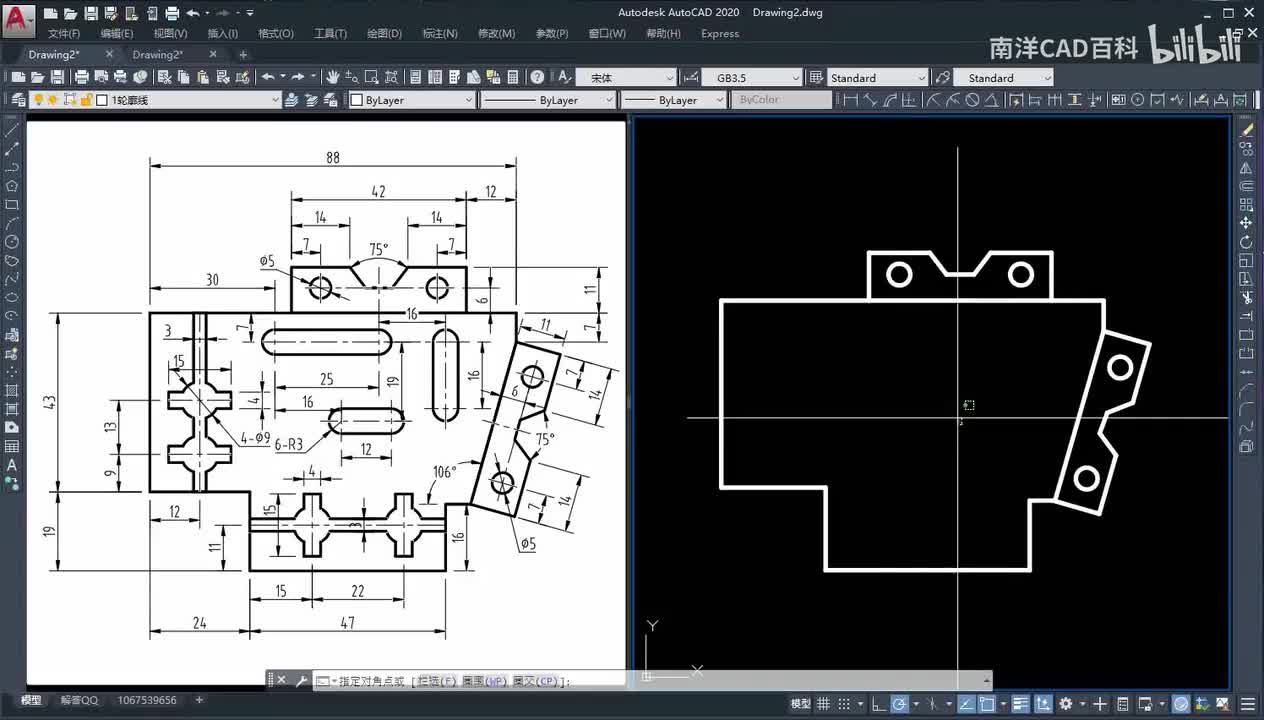Select the 模型 layout tab at bottom left
Image resolution: width=1264 pixels, height=720 pixels.
32,701
